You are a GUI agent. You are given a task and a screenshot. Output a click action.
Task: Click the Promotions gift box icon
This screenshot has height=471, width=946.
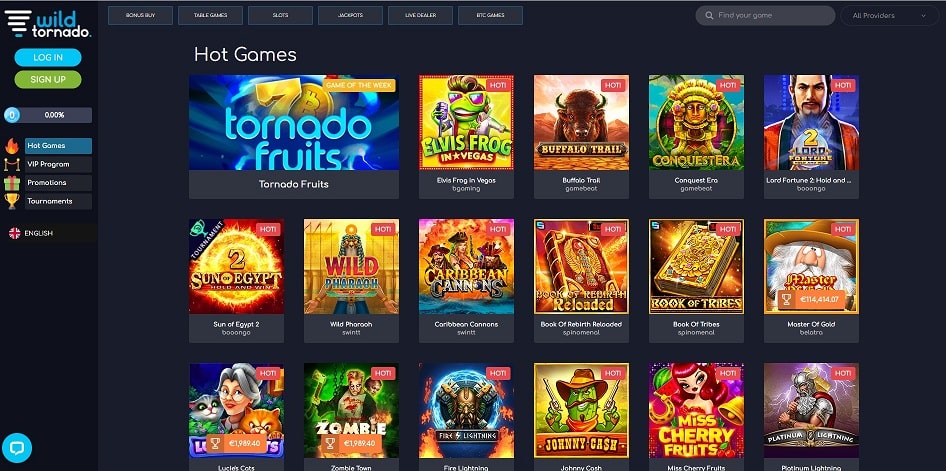click(12, 183)
